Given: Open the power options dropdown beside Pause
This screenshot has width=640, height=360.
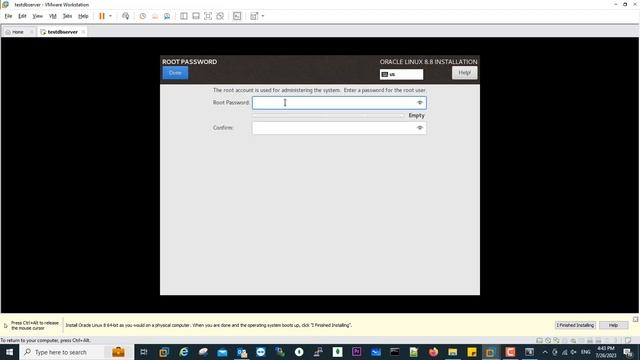Looking at the screenshot, I should (x=110, y=16).
